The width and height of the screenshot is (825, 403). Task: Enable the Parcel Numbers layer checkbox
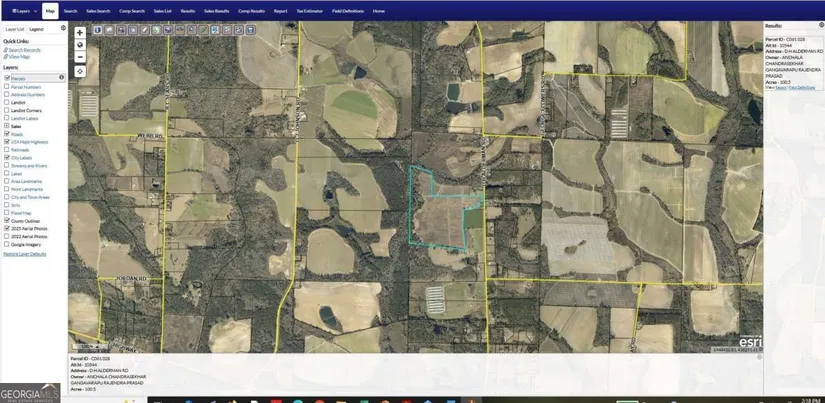coord(8,86)
